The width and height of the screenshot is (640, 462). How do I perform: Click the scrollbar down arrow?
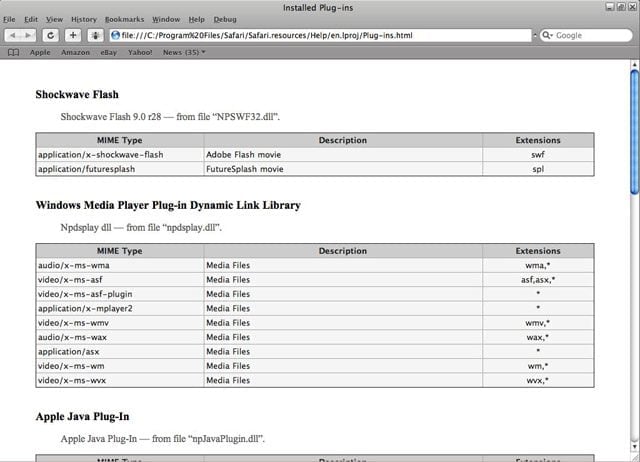635,446
